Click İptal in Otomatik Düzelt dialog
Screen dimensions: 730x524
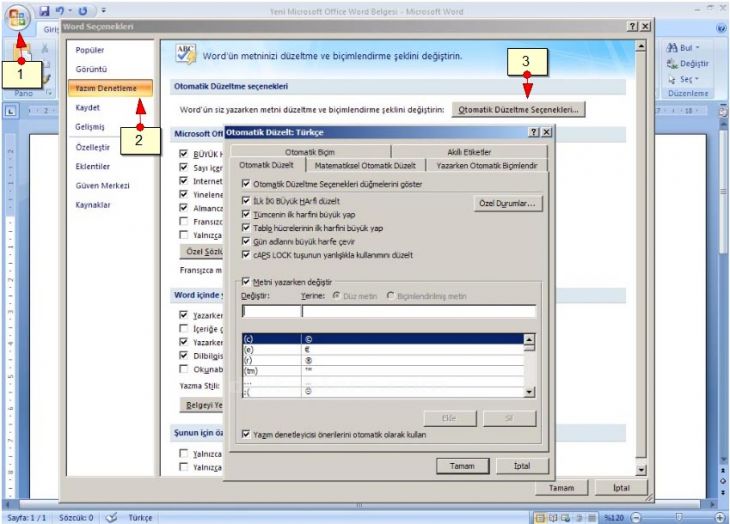pos(522,466)
